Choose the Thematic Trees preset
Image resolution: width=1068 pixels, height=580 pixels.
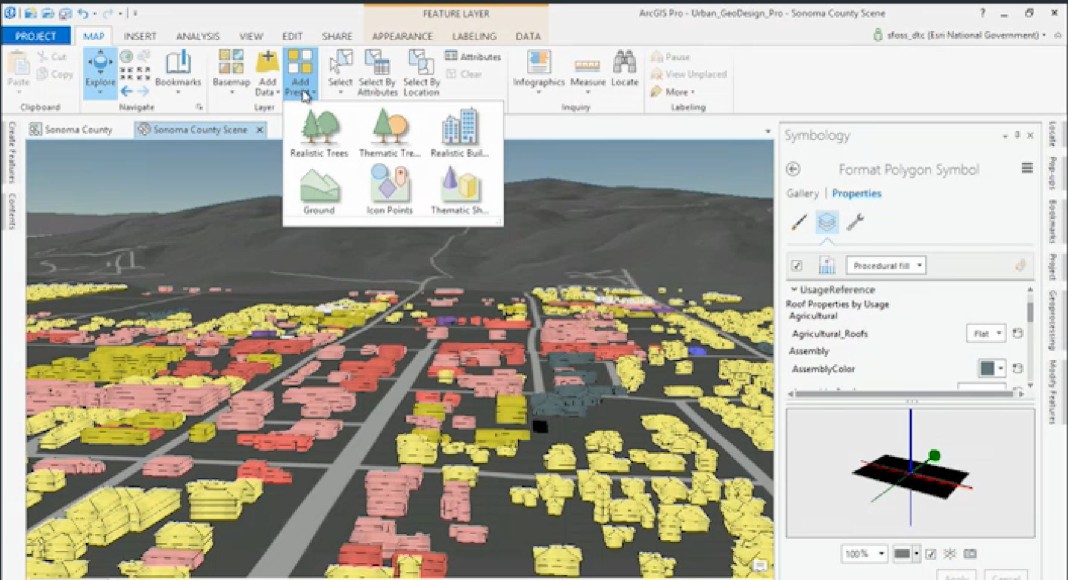click(x=390, y=133)
